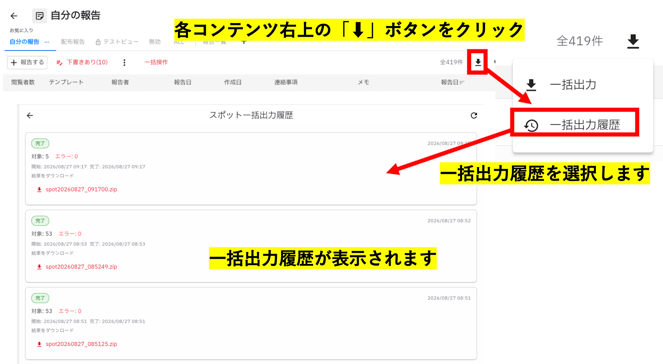Image resolution: width=663 pixels, height=364 pixels.
Task: Switch to the 無効 tab
Action: tap(155, 42)
